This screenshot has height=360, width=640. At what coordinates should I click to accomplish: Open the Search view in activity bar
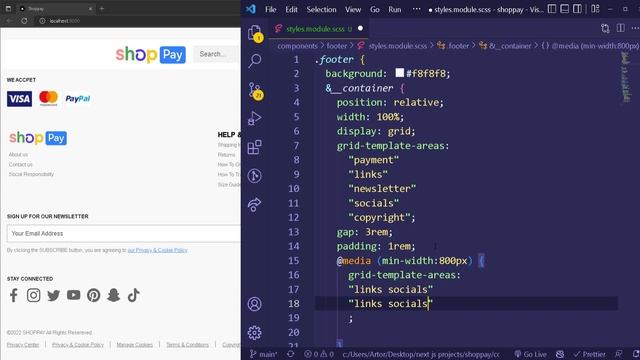click(x=255, y=60)
